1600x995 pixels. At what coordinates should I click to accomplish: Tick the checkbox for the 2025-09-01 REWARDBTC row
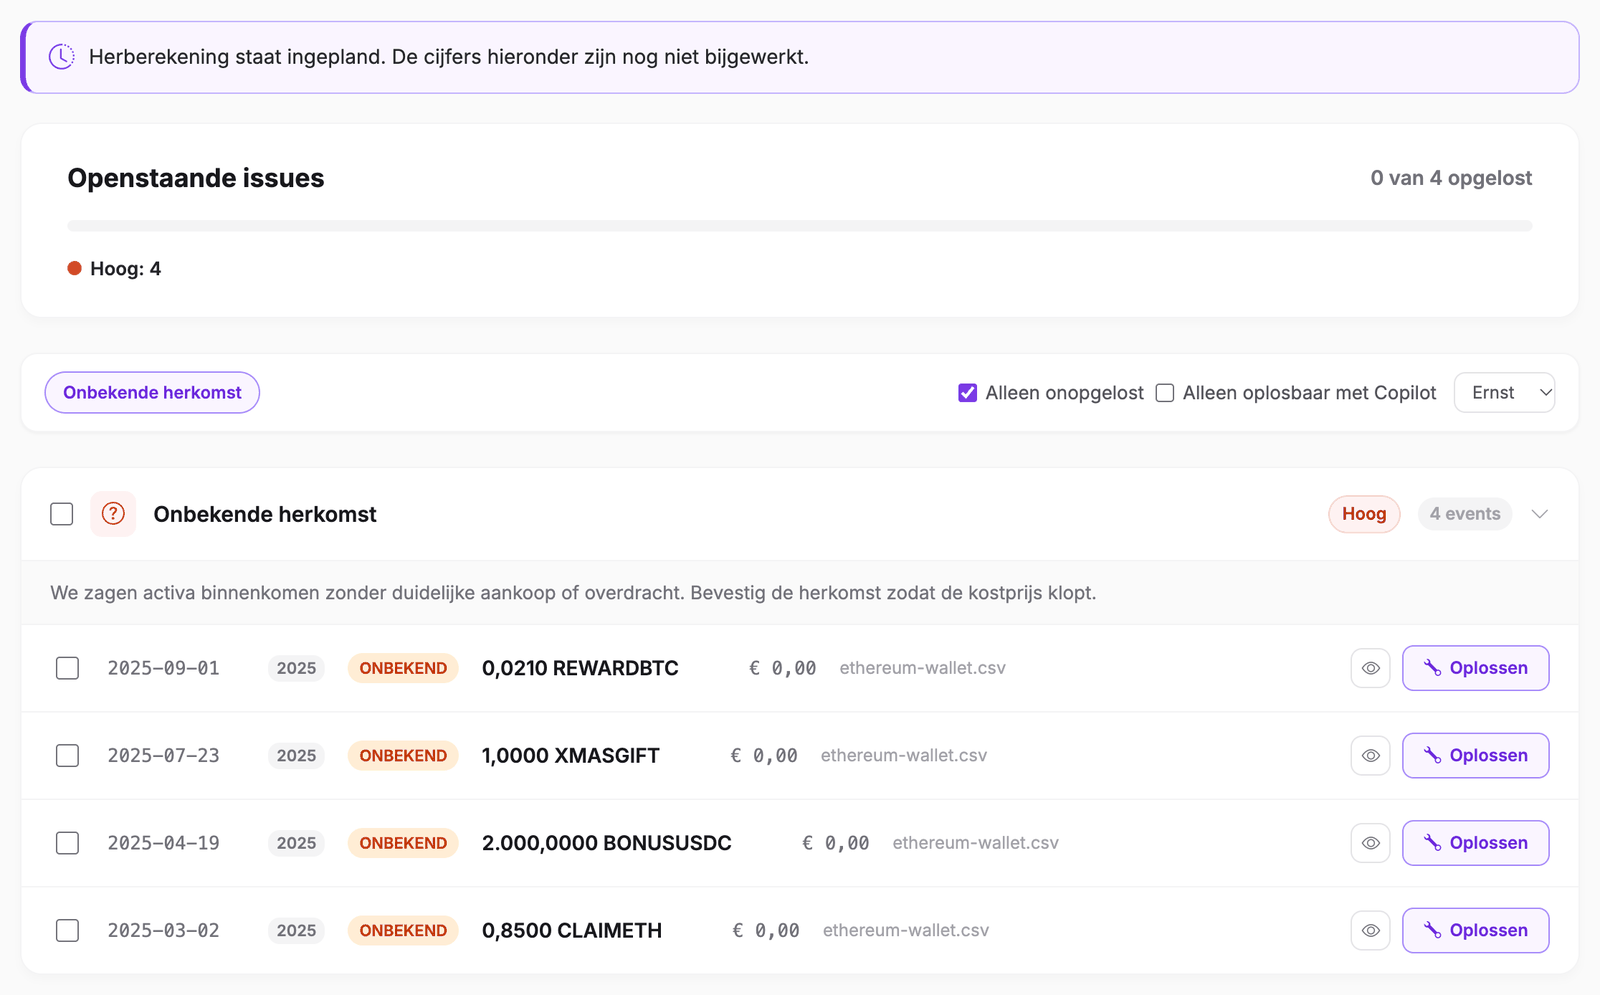click(67, 668)
